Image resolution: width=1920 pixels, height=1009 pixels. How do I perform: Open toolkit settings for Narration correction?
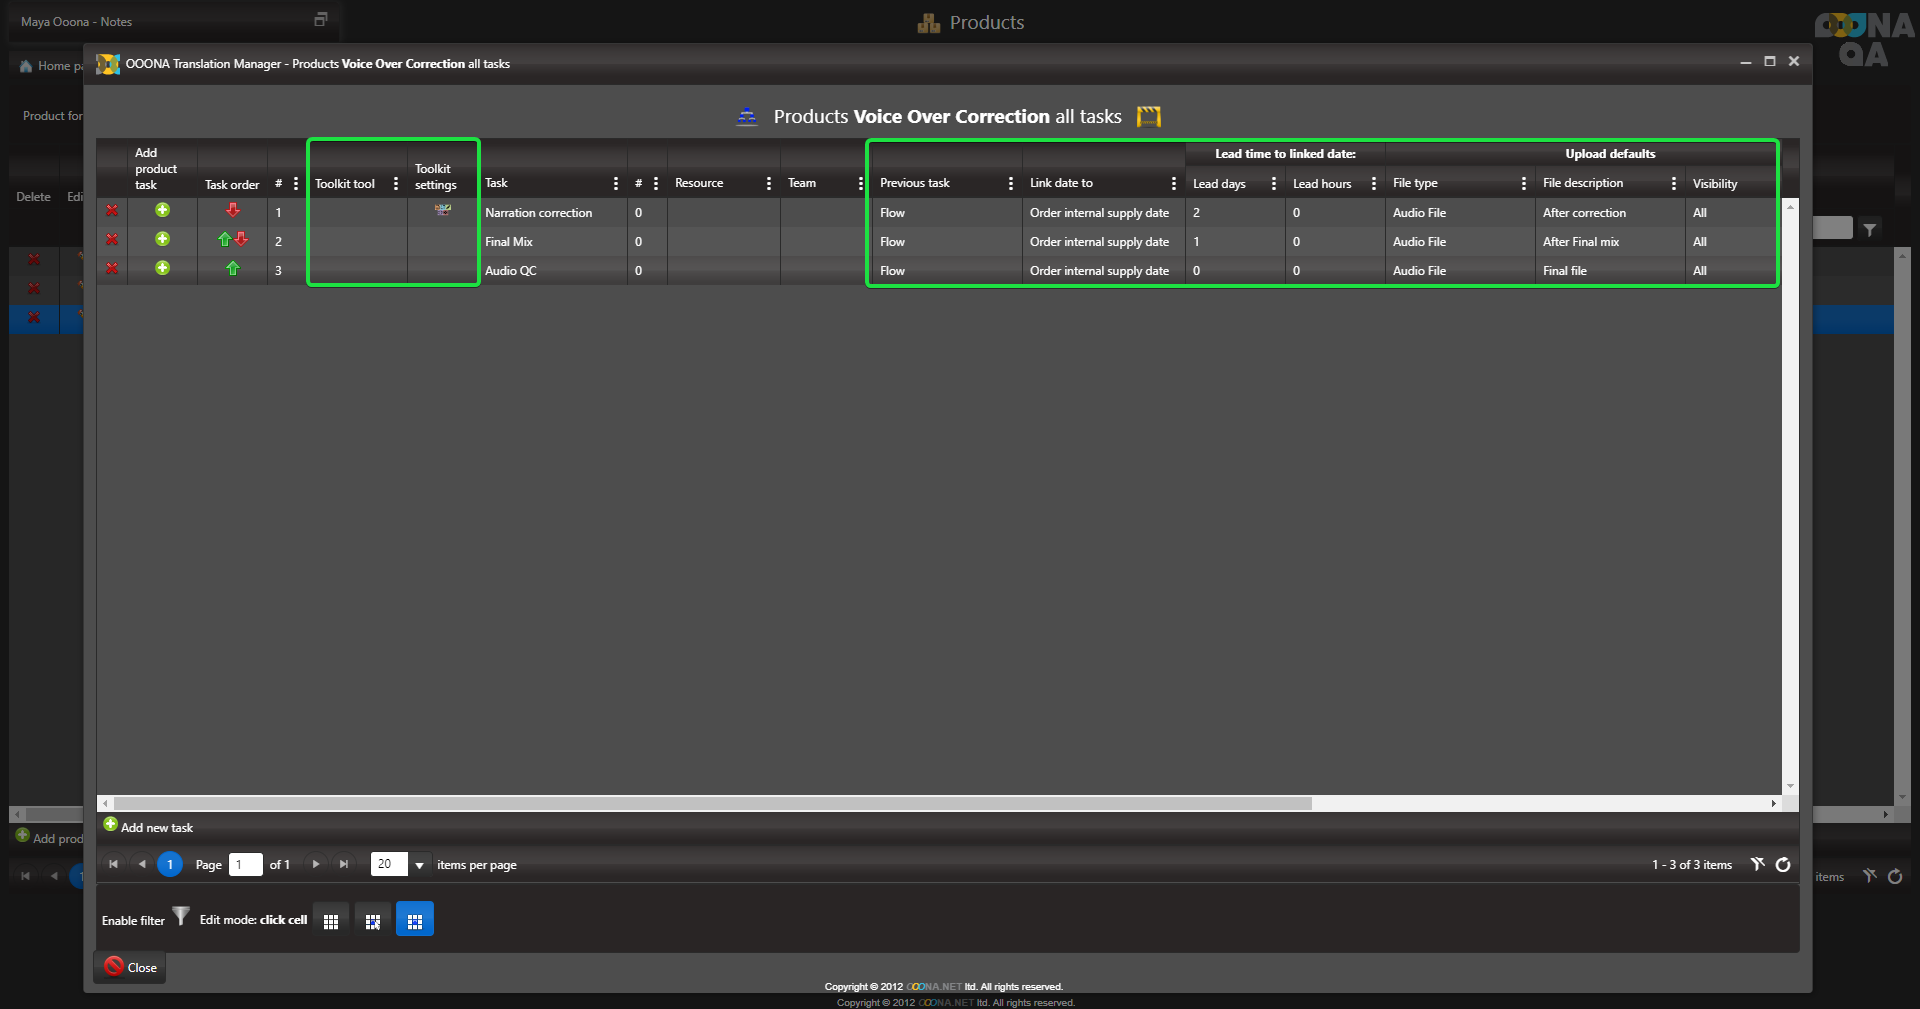(x=442, y=210)
